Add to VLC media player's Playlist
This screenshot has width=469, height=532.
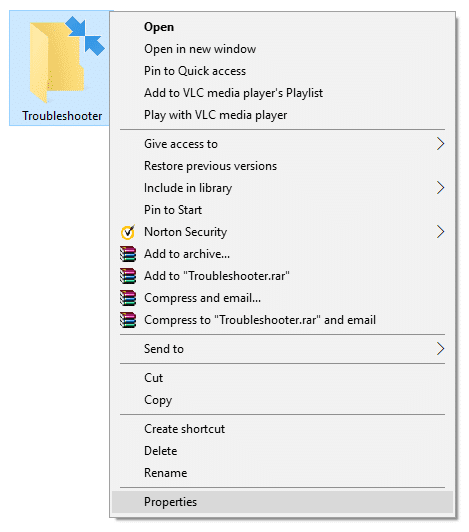[x=282, y=93]
